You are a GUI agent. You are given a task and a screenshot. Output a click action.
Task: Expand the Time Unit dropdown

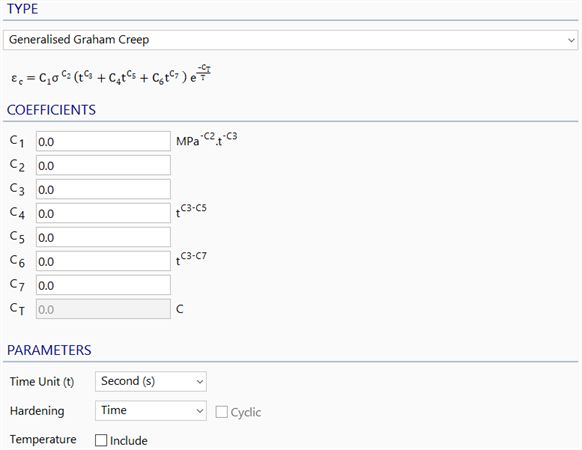[151, 381]
